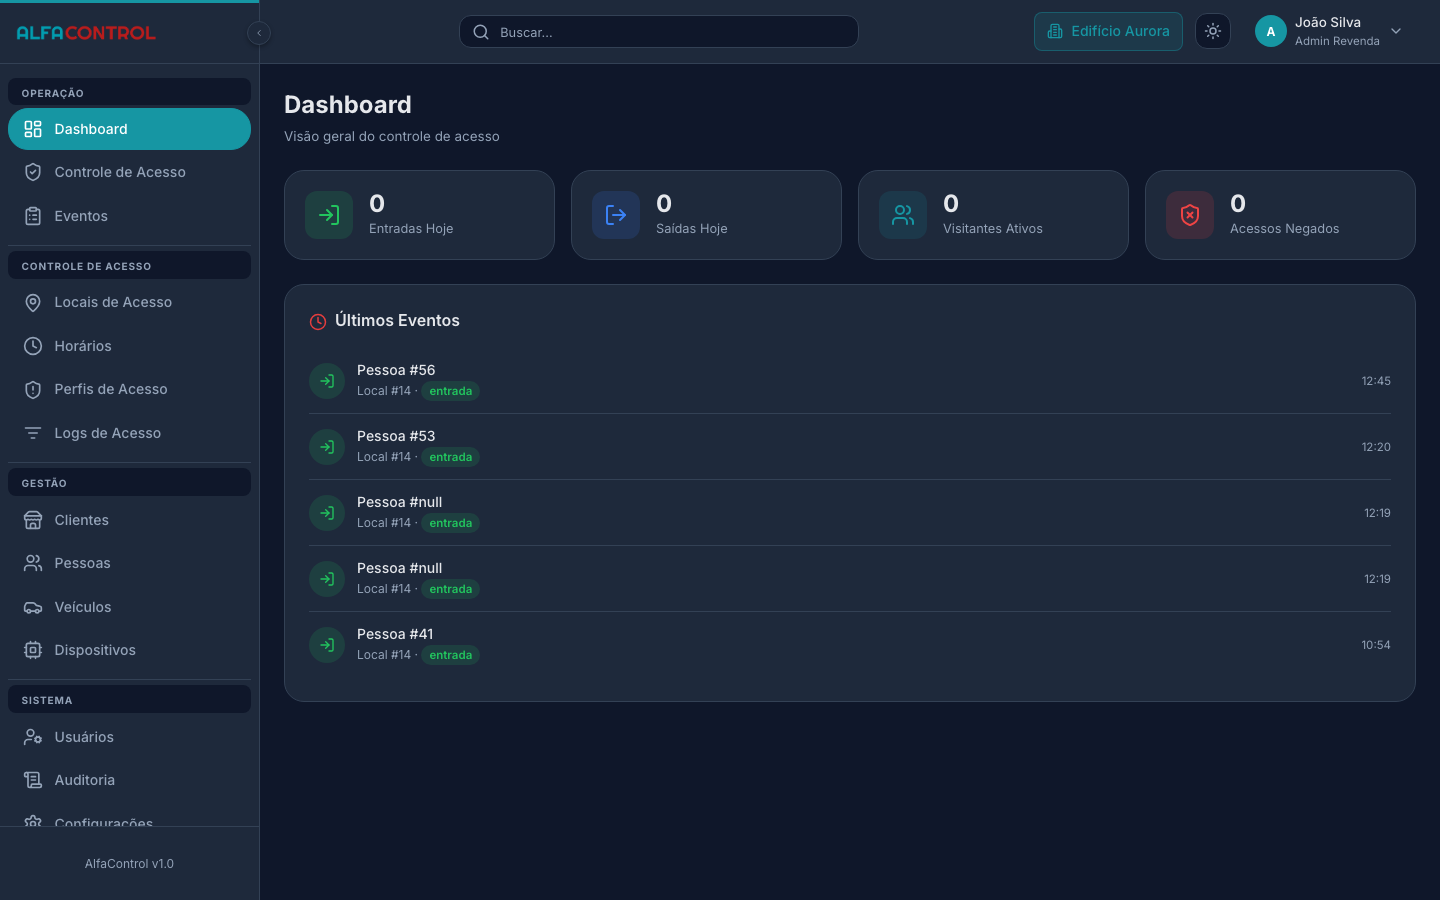
Task: Click the Acessos Negados card
Action: [1280, 215]
